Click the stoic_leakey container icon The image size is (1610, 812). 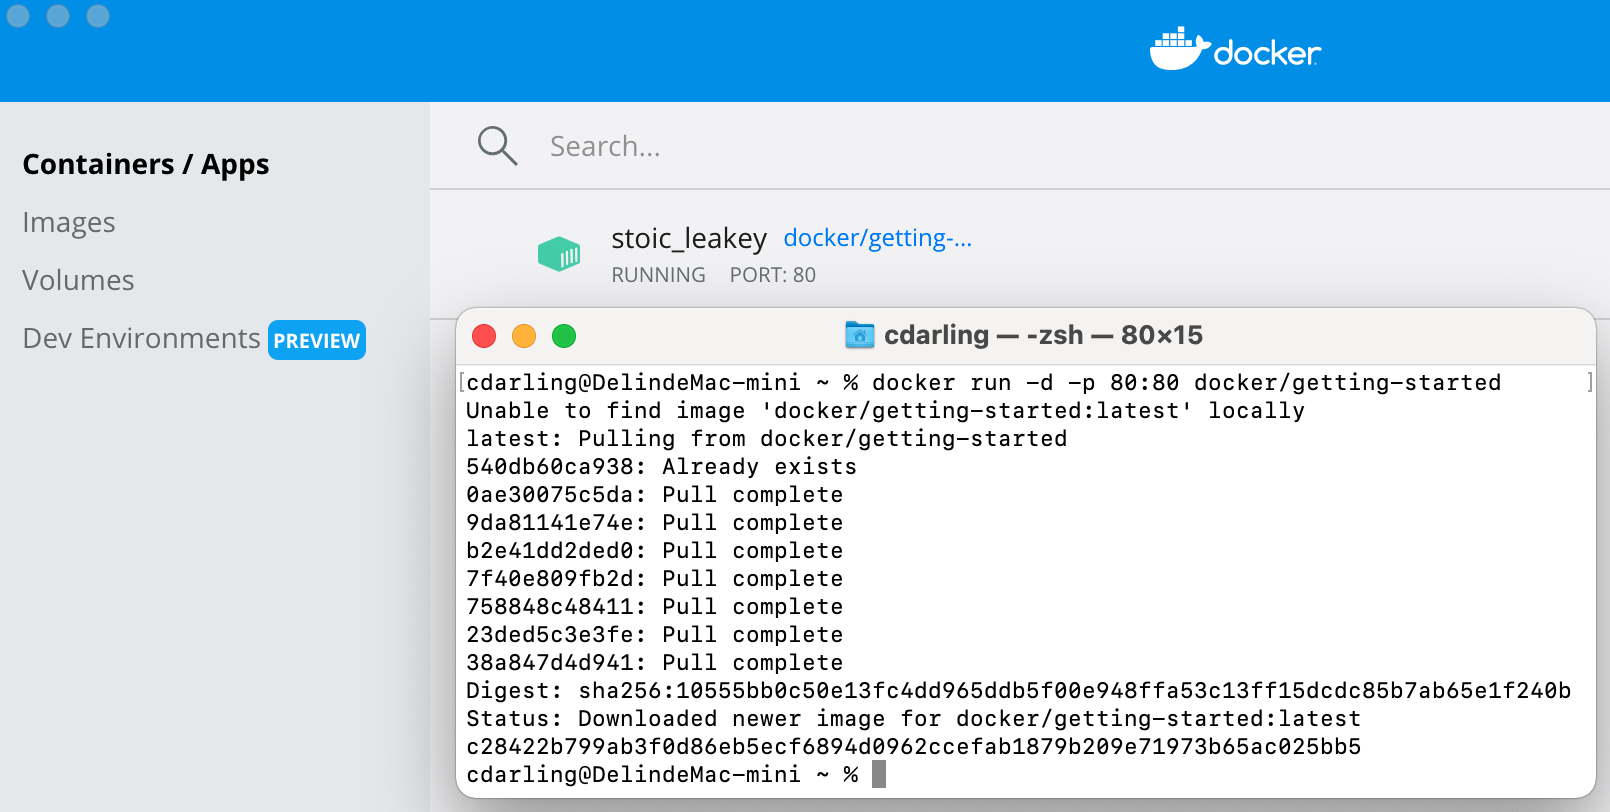[559, 254]
